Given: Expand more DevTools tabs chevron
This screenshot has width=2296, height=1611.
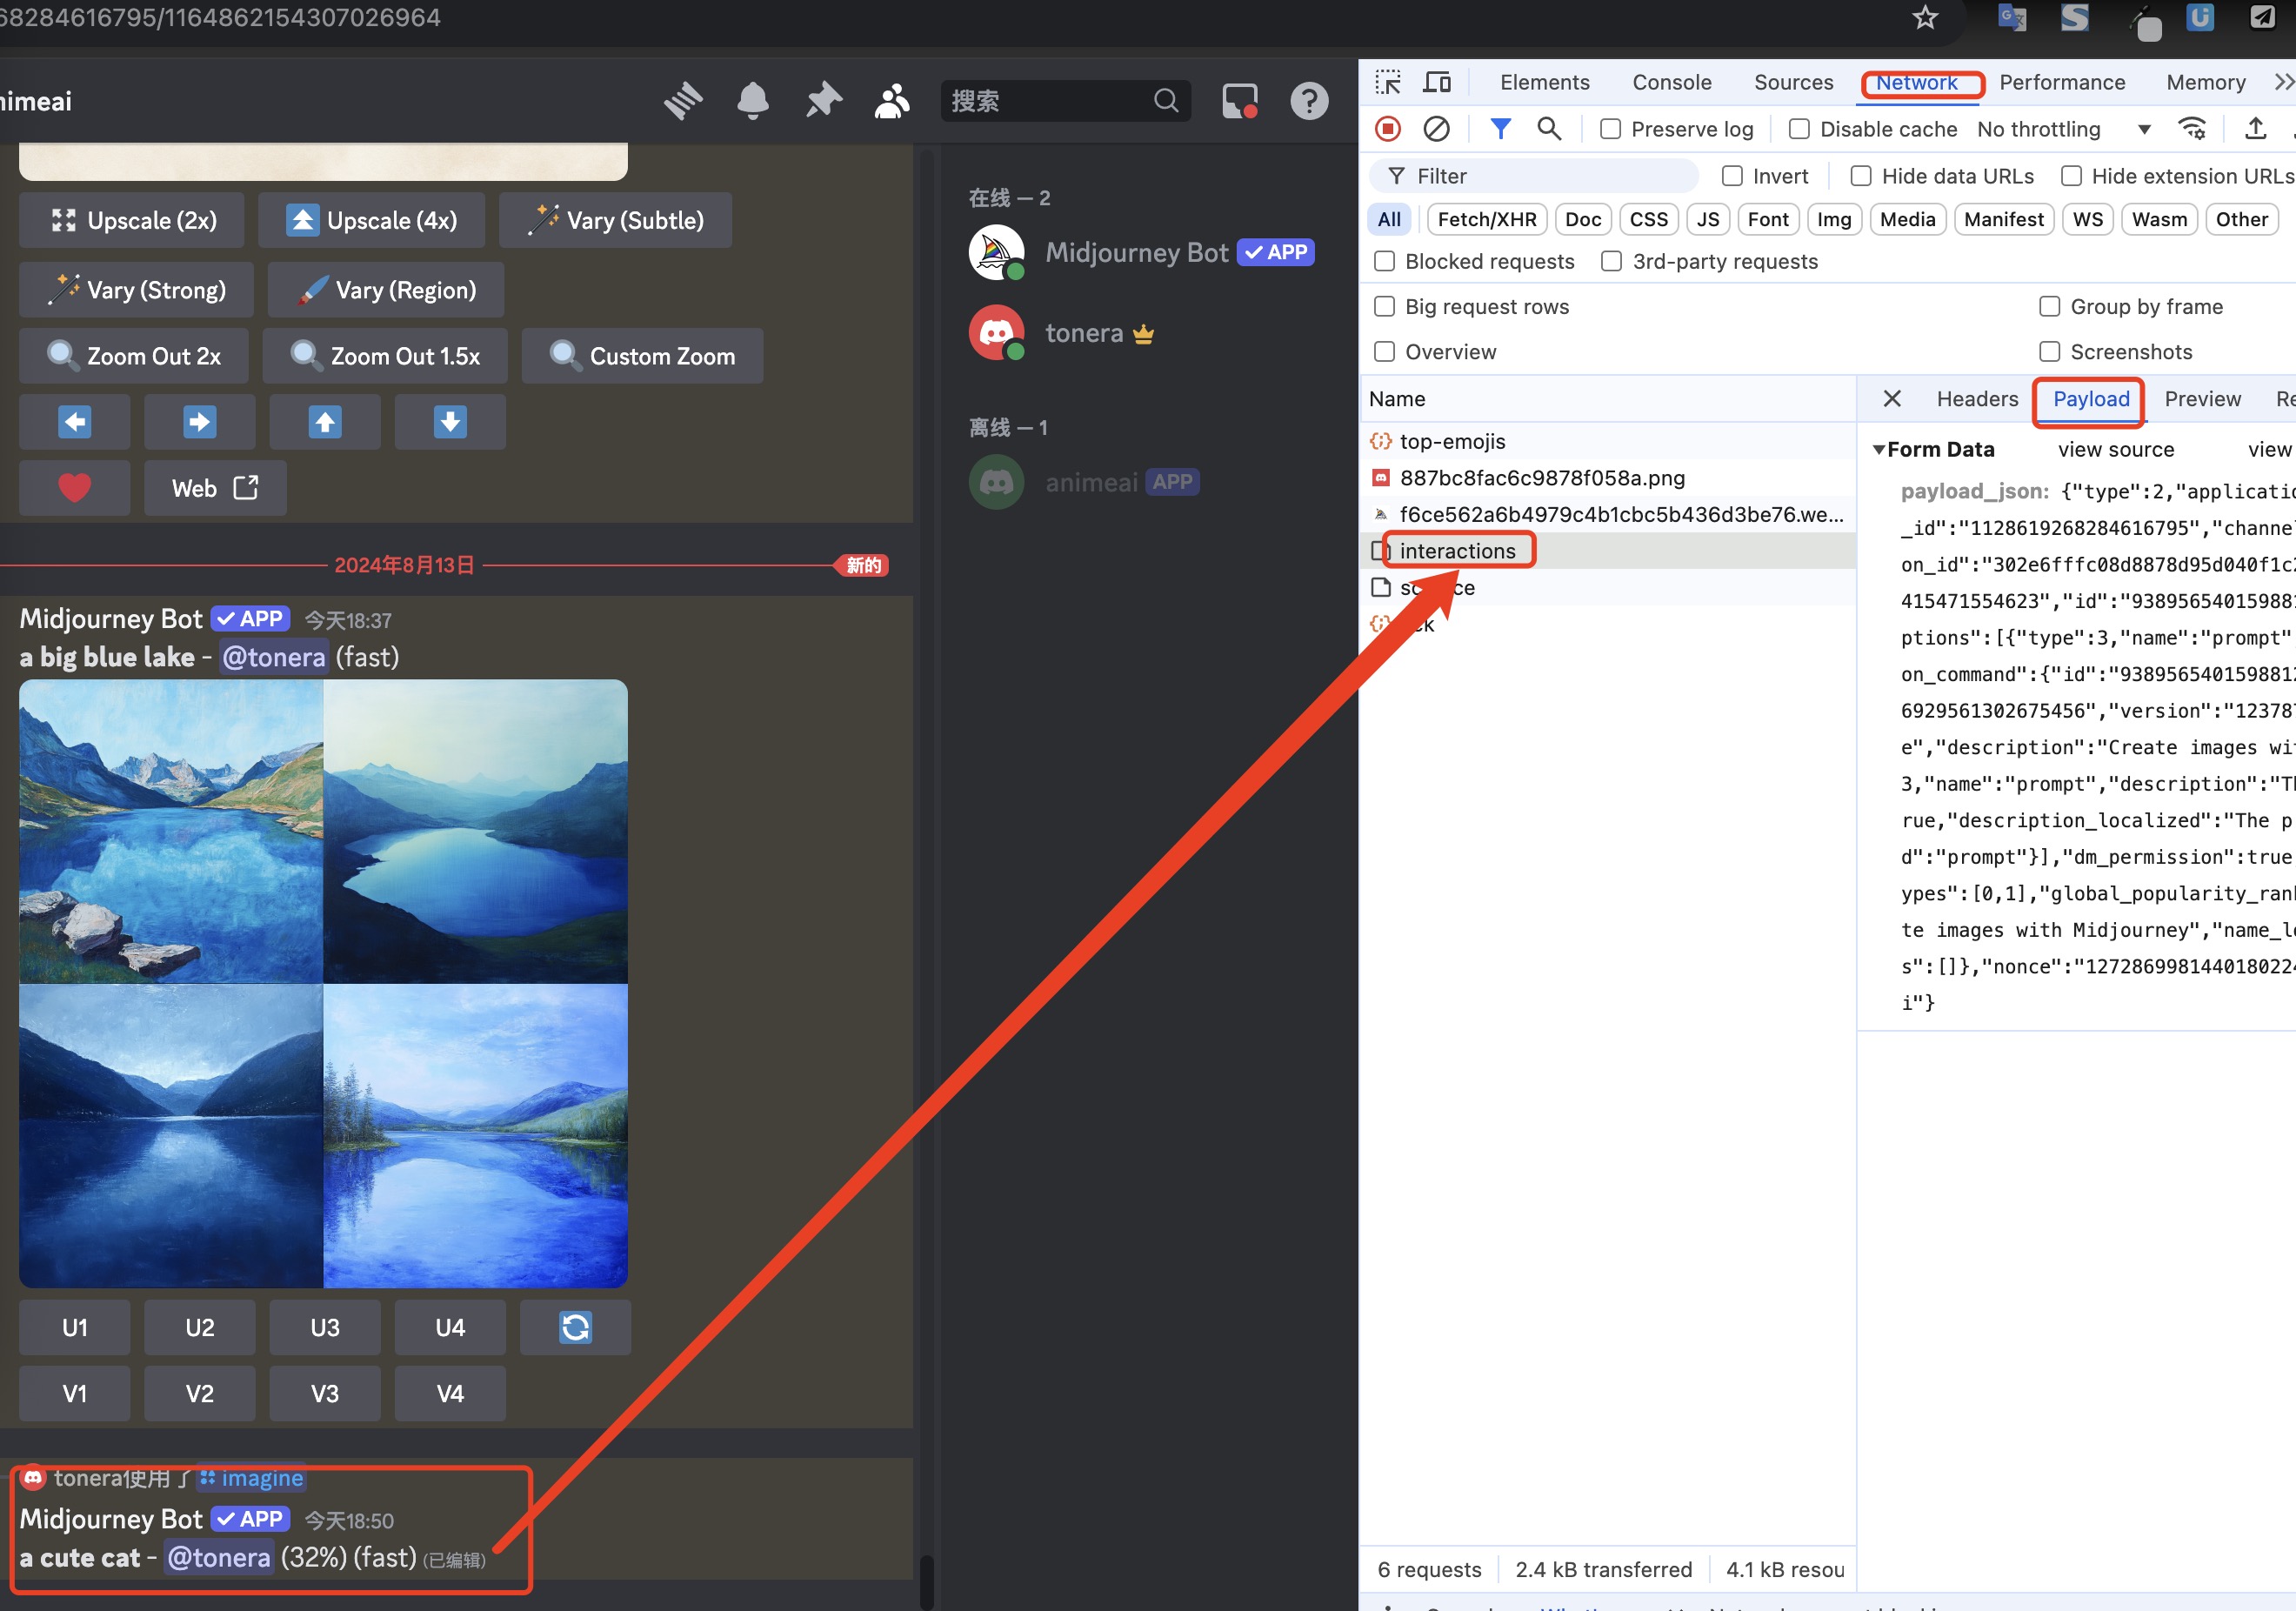Looking at the screenshot, I should (x=2284, y=82).
